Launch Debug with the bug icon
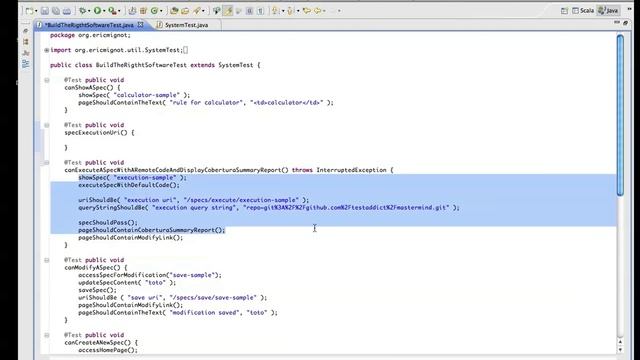 83,11
